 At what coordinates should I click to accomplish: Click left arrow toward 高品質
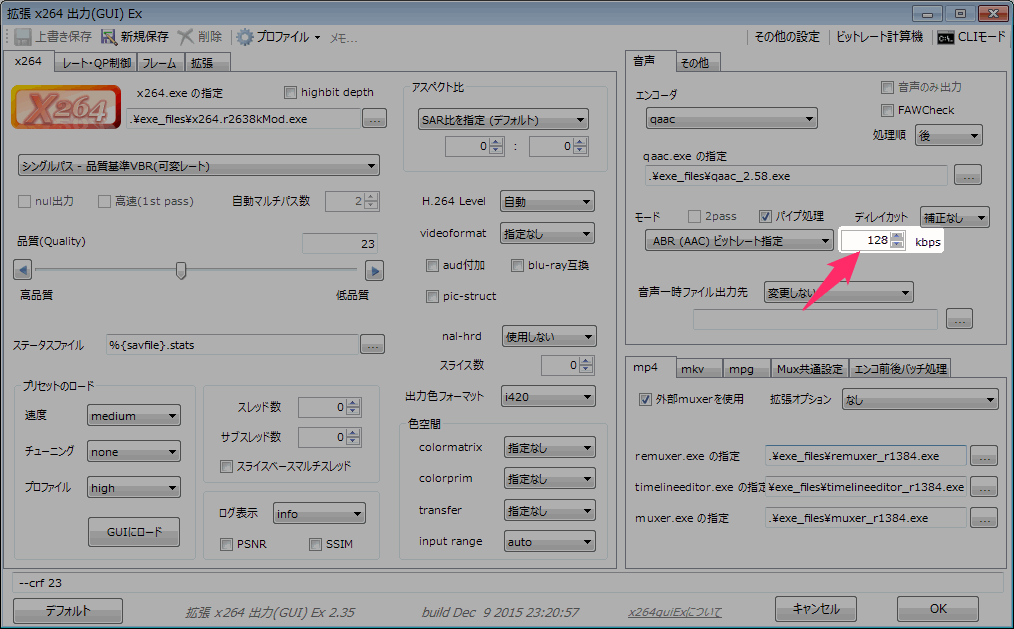(x=23, y=270)
